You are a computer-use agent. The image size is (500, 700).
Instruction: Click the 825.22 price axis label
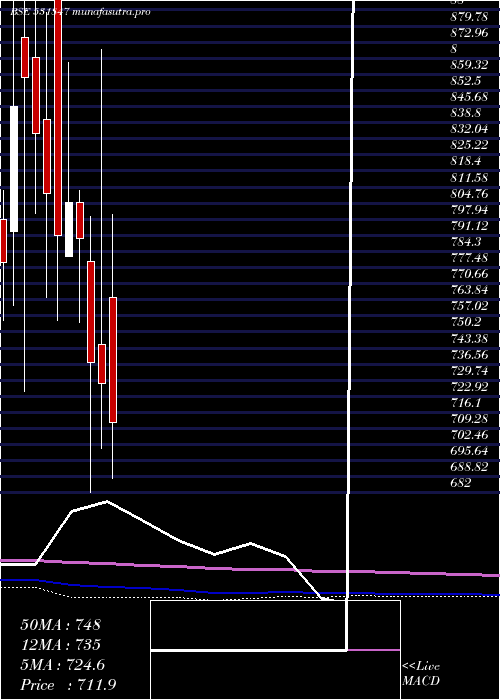tap(469, 145)
